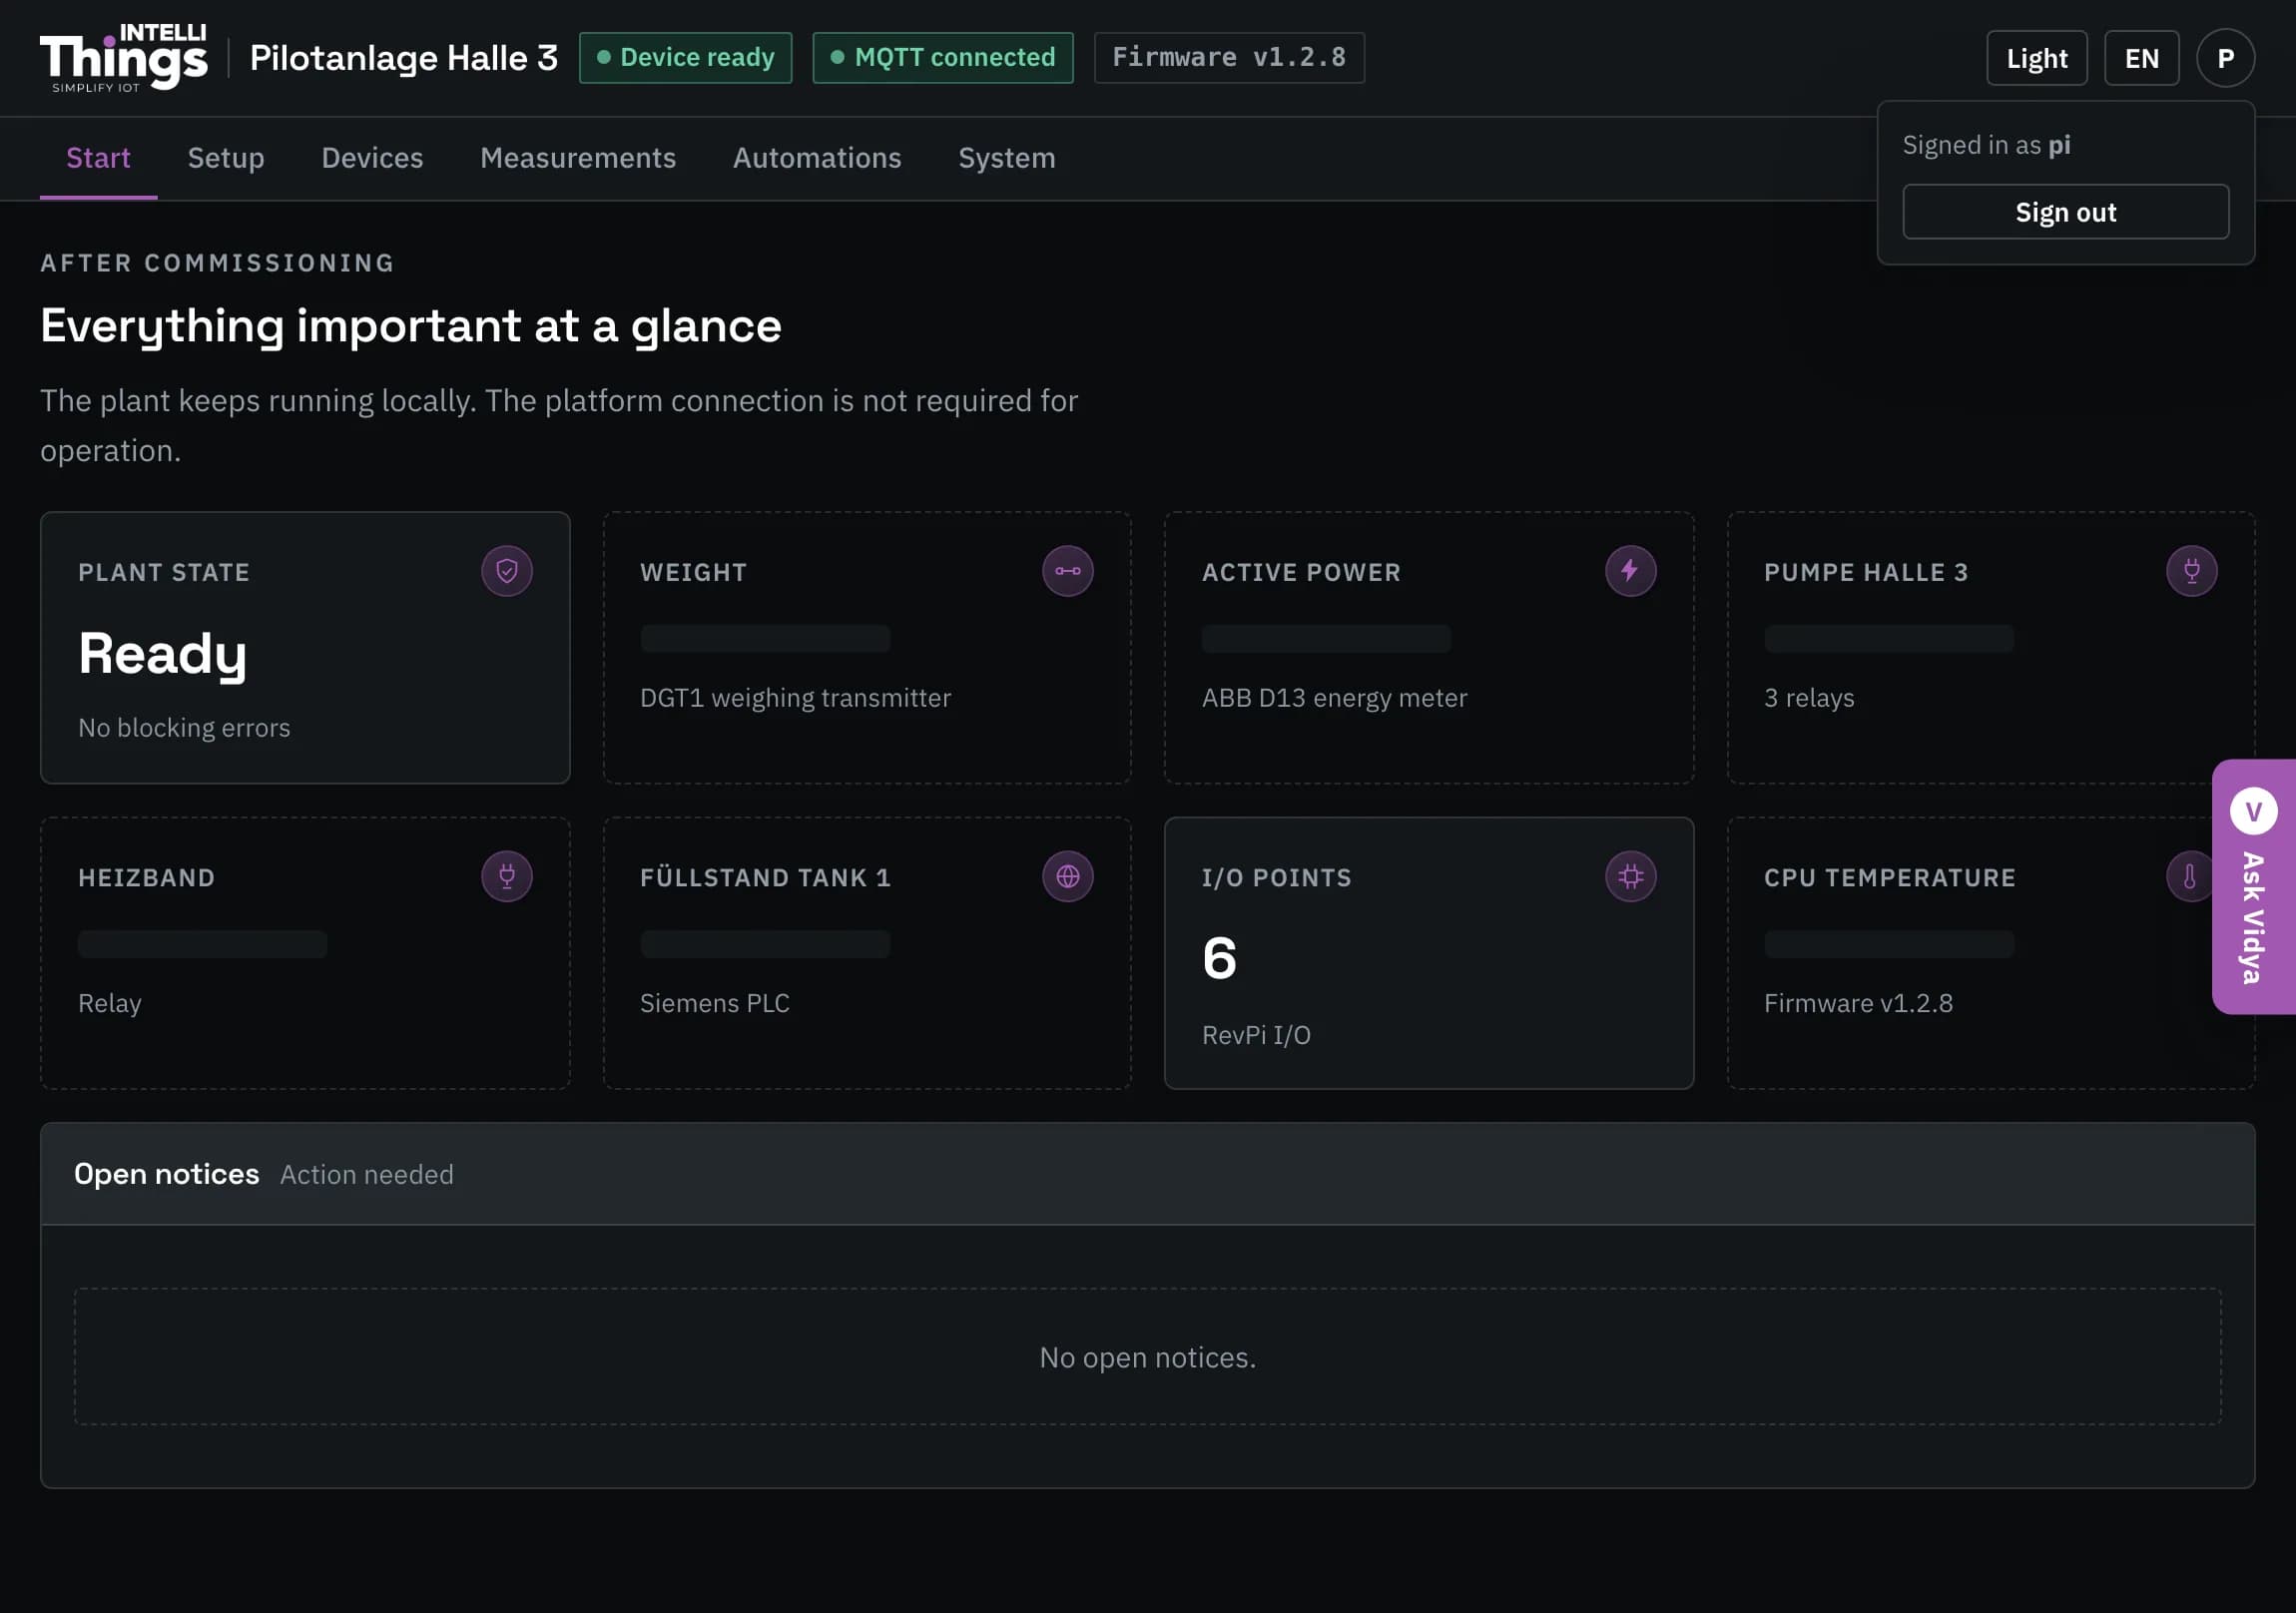Click the Heizband card title

146,877
